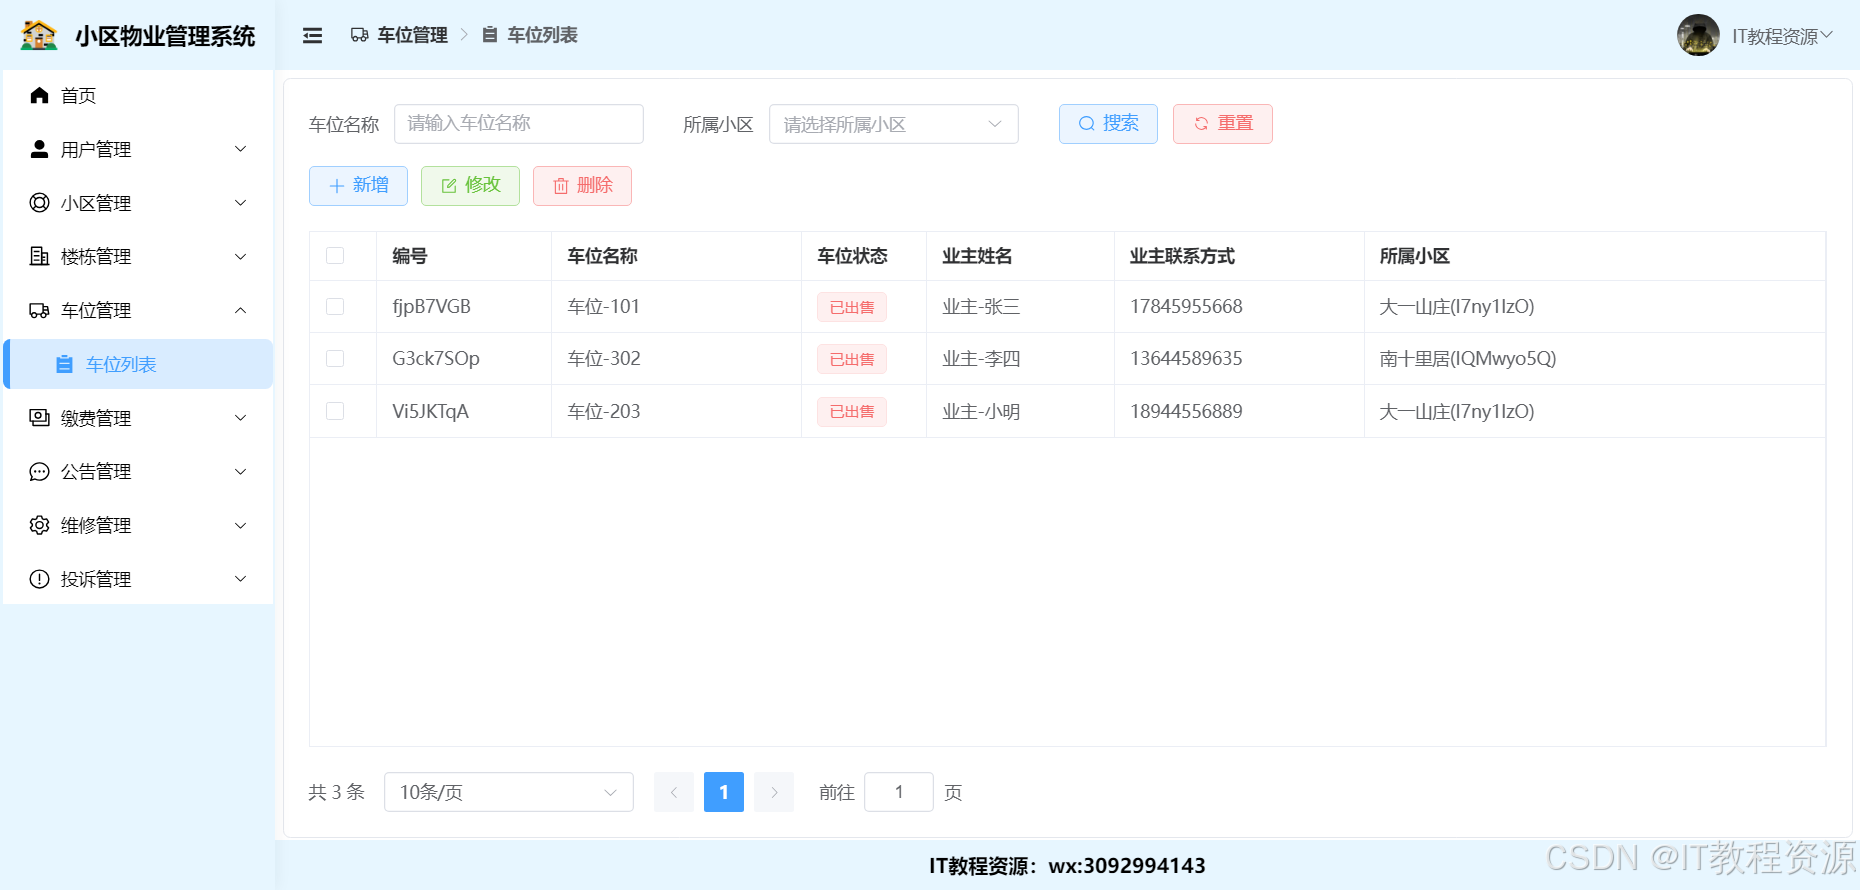
Task: Click the 删除 delete button
Action: 582,186
